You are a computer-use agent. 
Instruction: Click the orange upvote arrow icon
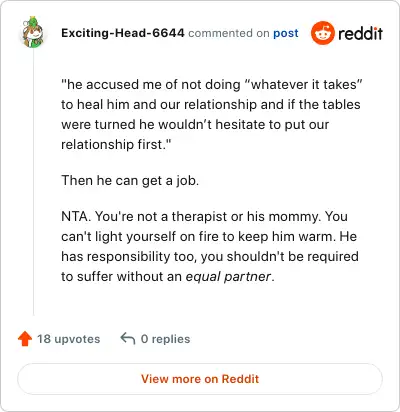[25, 339]
